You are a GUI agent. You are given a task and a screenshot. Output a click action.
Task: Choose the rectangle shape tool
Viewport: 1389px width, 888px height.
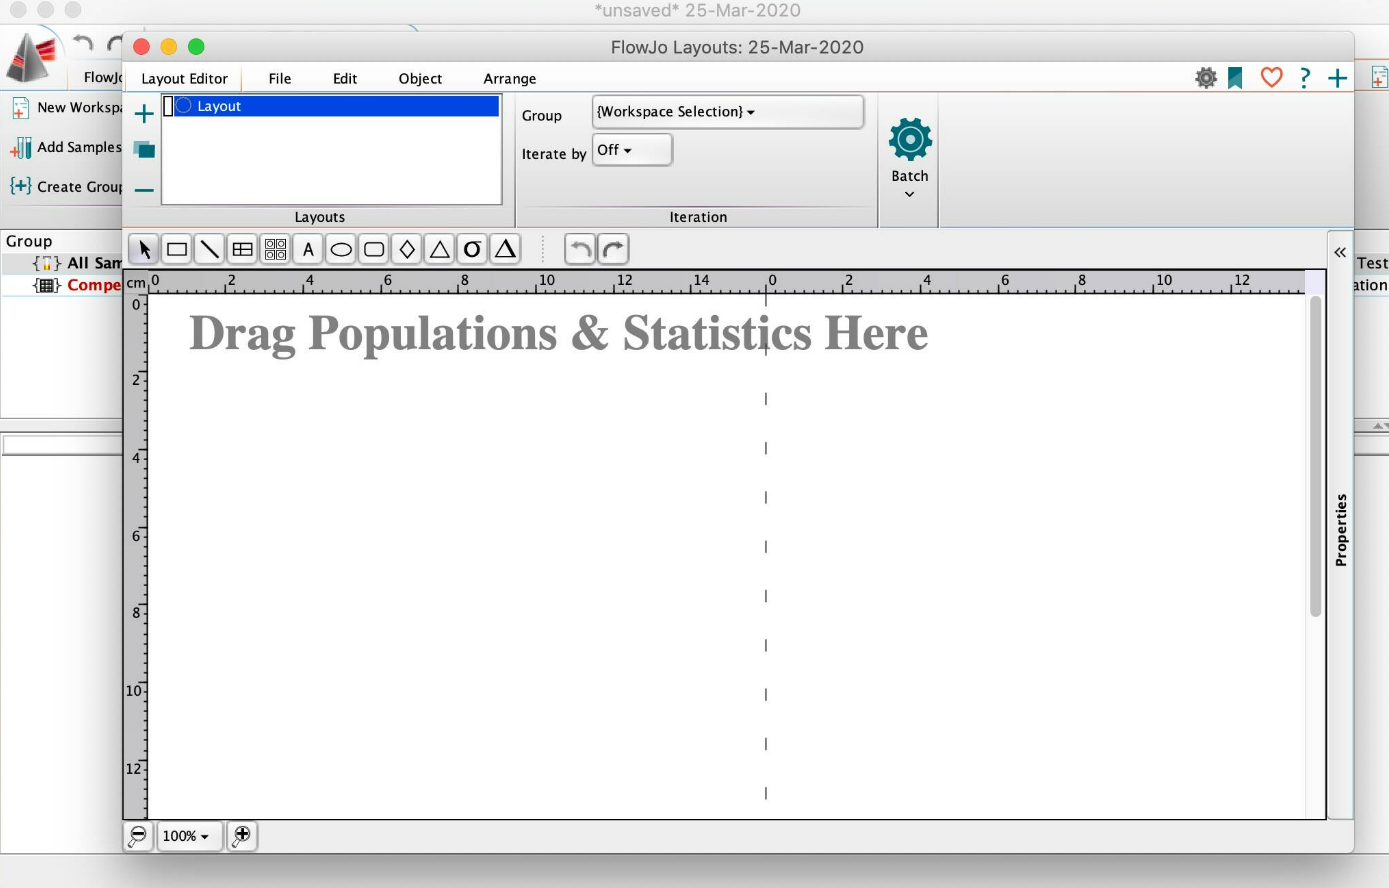point(177,249)
